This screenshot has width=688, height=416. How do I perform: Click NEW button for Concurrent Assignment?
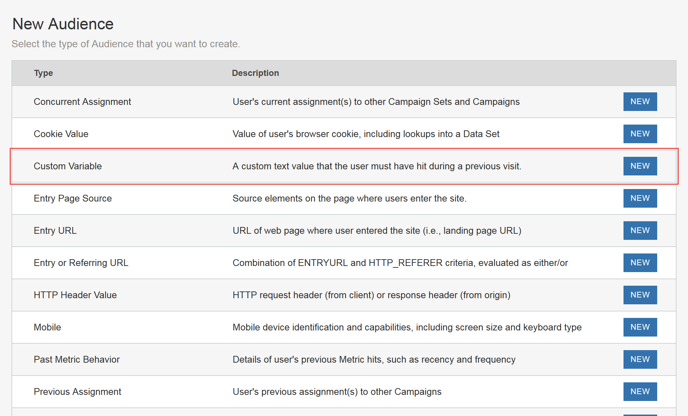(640, 101)
